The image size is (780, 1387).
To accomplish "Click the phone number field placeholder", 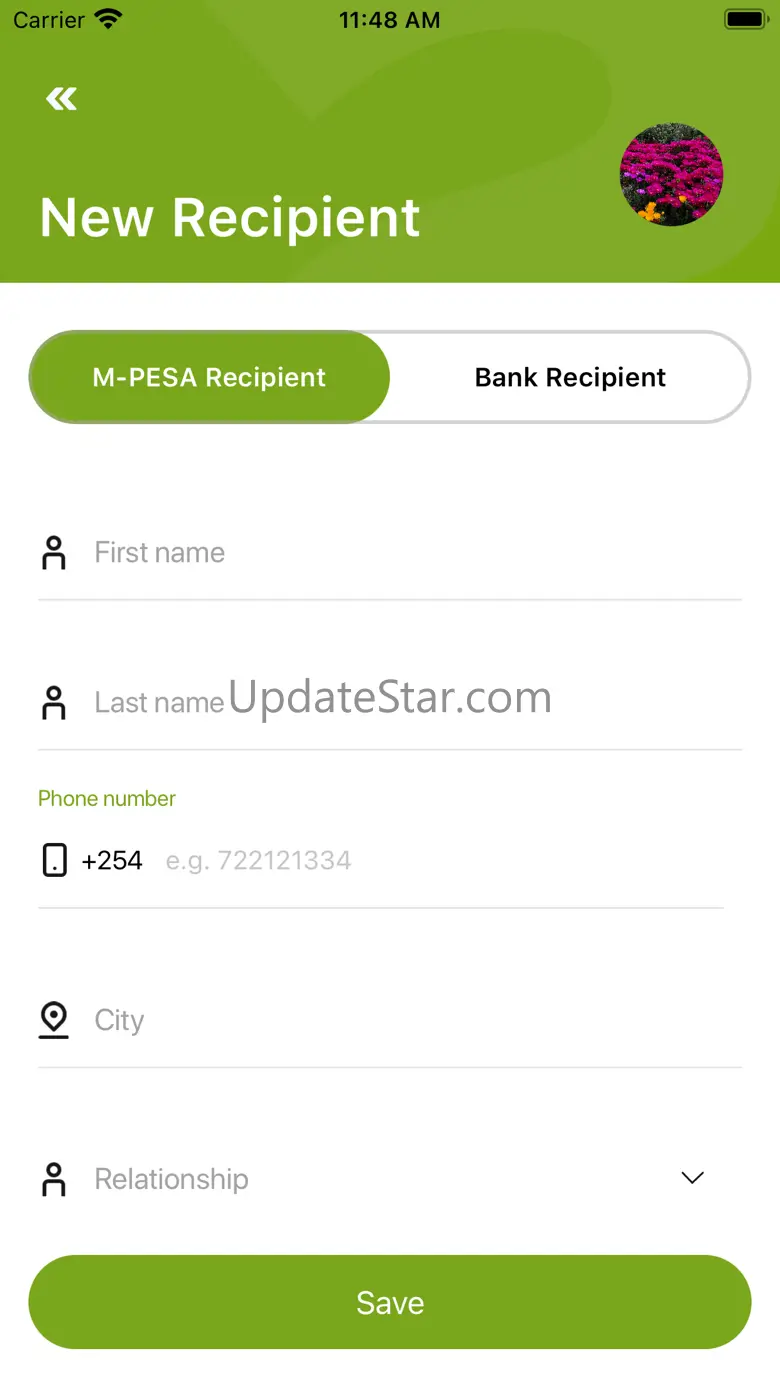I will (258, 860).
